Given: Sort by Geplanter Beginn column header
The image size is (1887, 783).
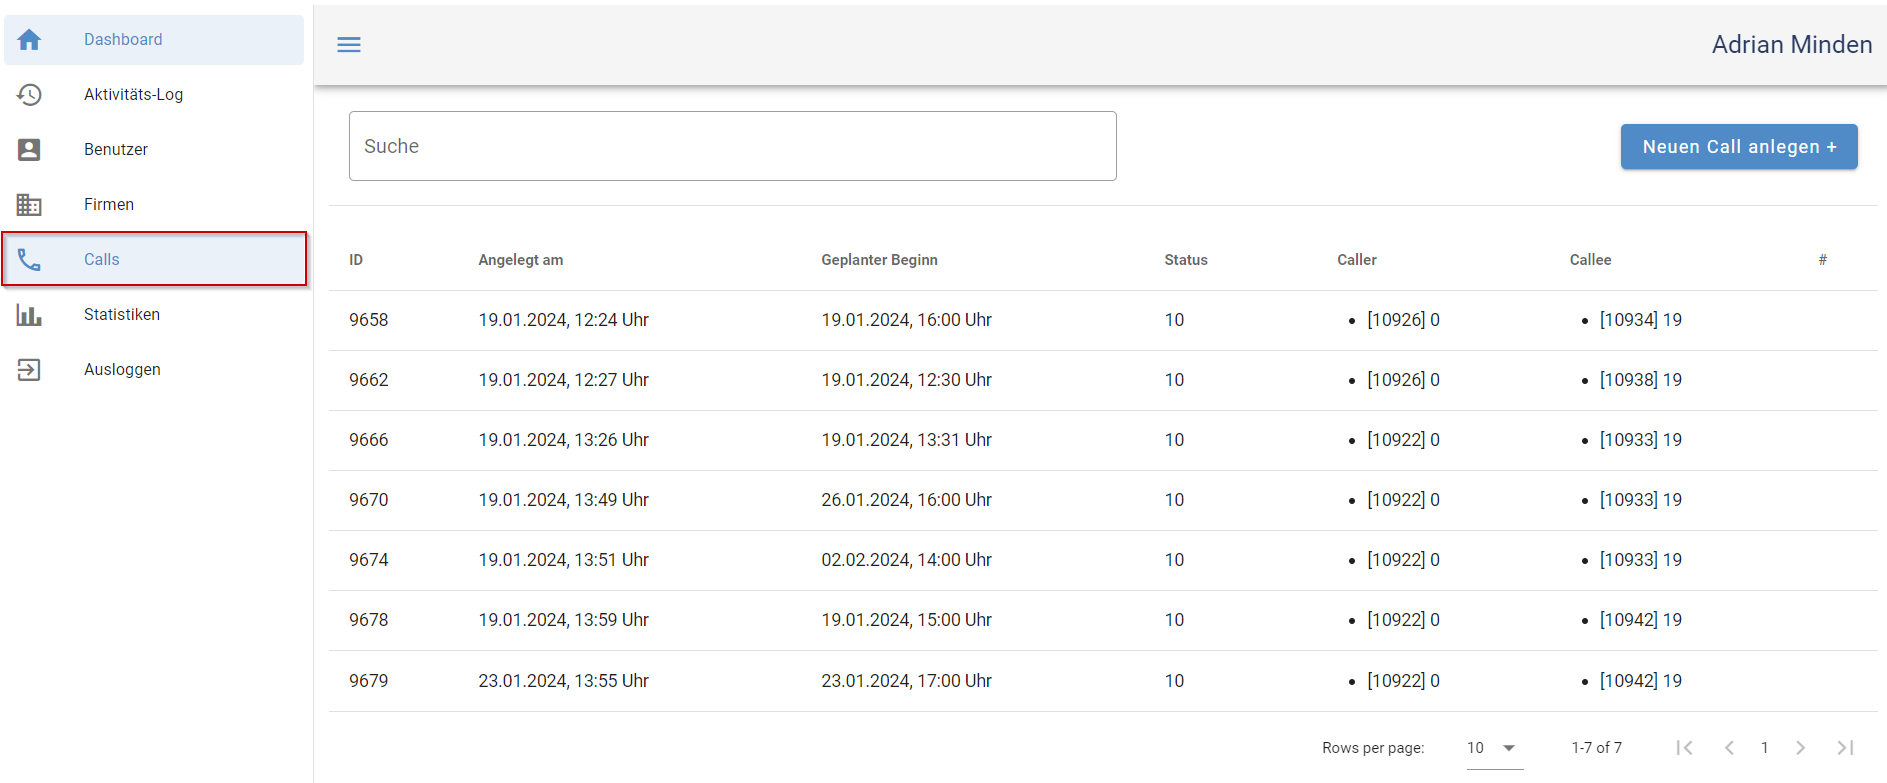Looking at the screenshot, I should 879,260.
